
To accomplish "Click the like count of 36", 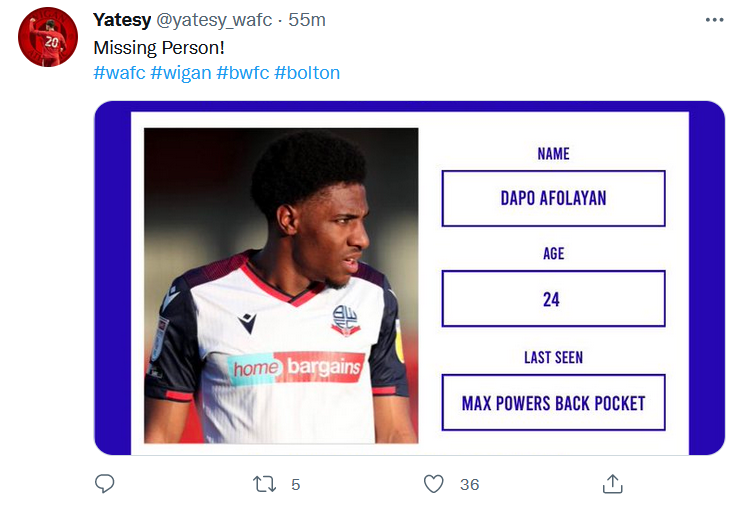I will click(469, 485).
